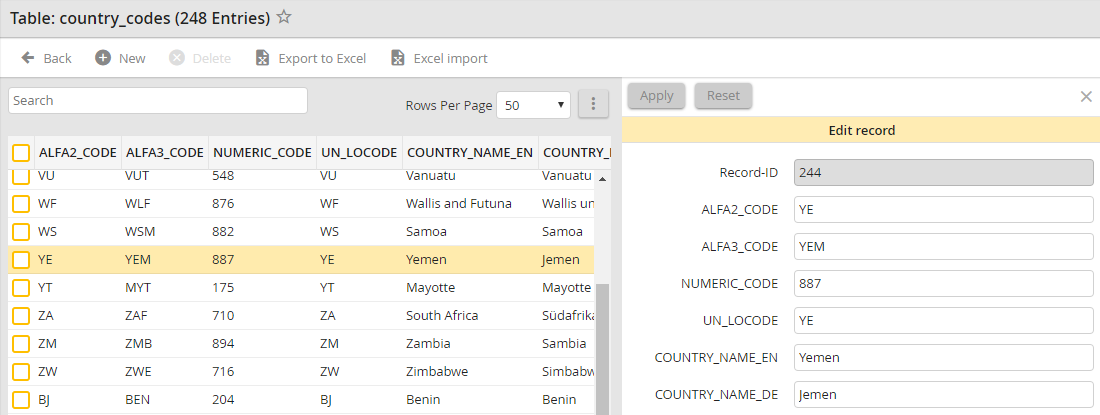Image resolution: width=1100 pixels, height=415 pixels.
Task: Sort by UN_LOCODE column header
Action: point(359,153)
